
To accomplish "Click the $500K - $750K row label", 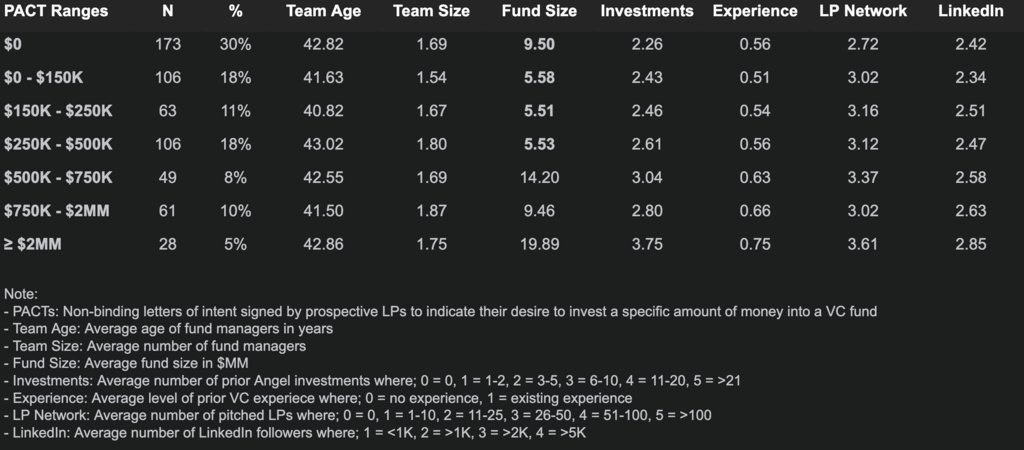I will coord(58,177).
